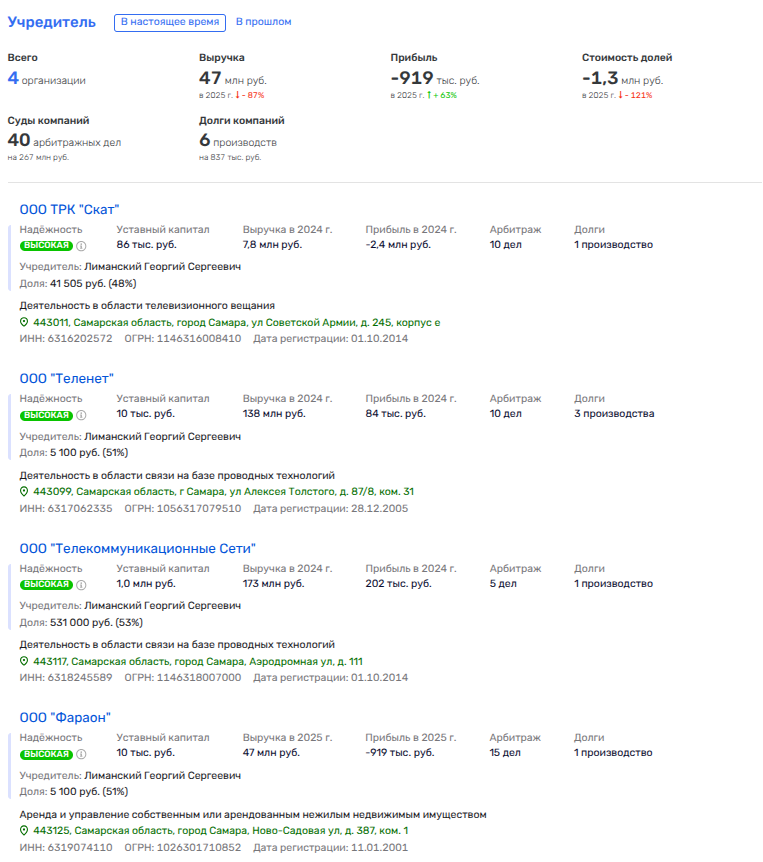This screenshot has width=763, height=862.
Task: Open reliability info icon for "Телекоммуникационные Сети"
Action: click(x=81, y=584)
